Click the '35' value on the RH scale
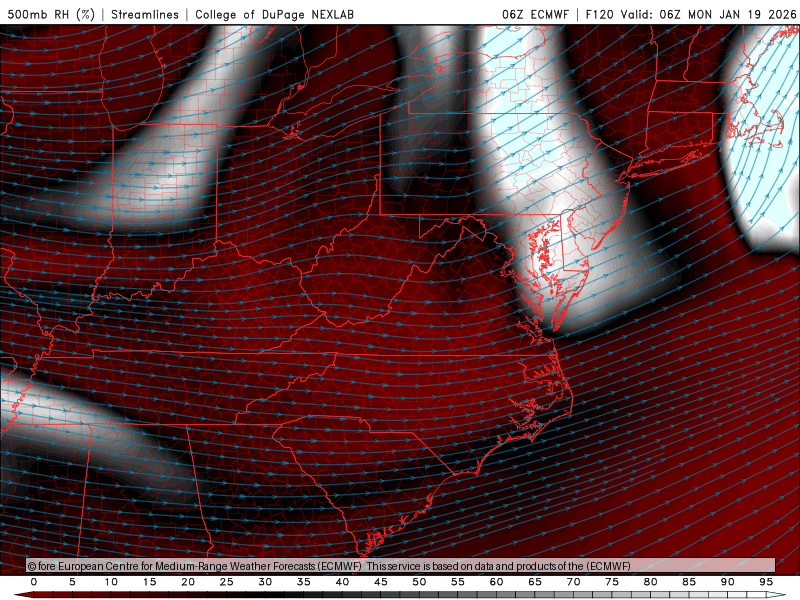This screenshot has height=600, width=800. pyautogui.click(x=304, y=582)
